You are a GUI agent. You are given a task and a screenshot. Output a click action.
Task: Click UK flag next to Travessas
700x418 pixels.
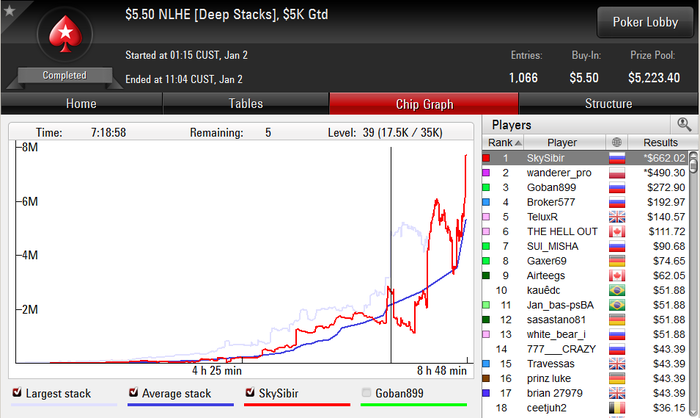tap(617, 364)
